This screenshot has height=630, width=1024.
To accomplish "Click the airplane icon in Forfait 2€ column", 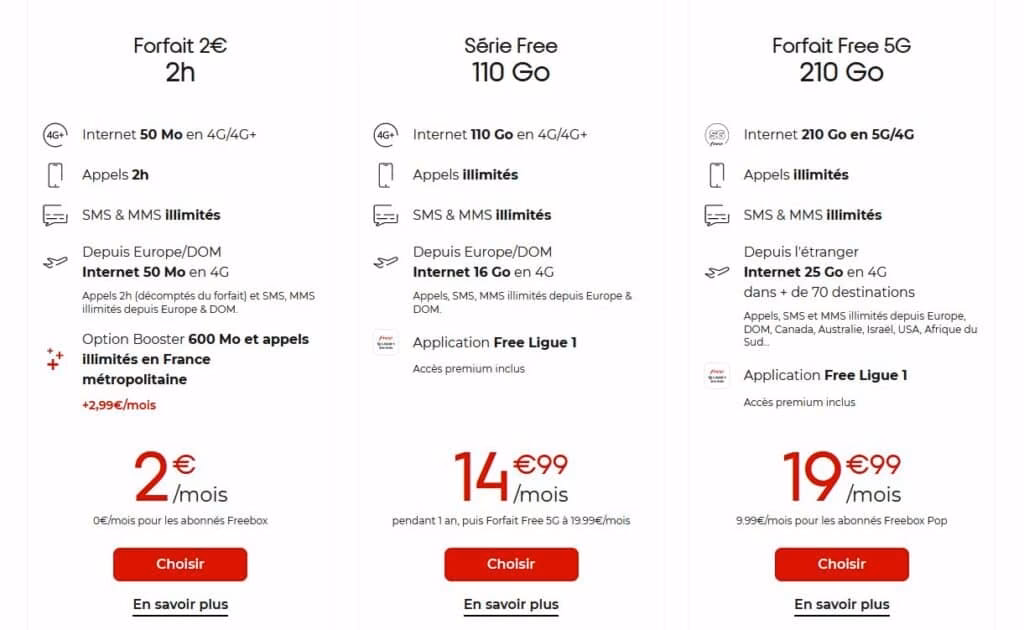I will coord(55,262).
